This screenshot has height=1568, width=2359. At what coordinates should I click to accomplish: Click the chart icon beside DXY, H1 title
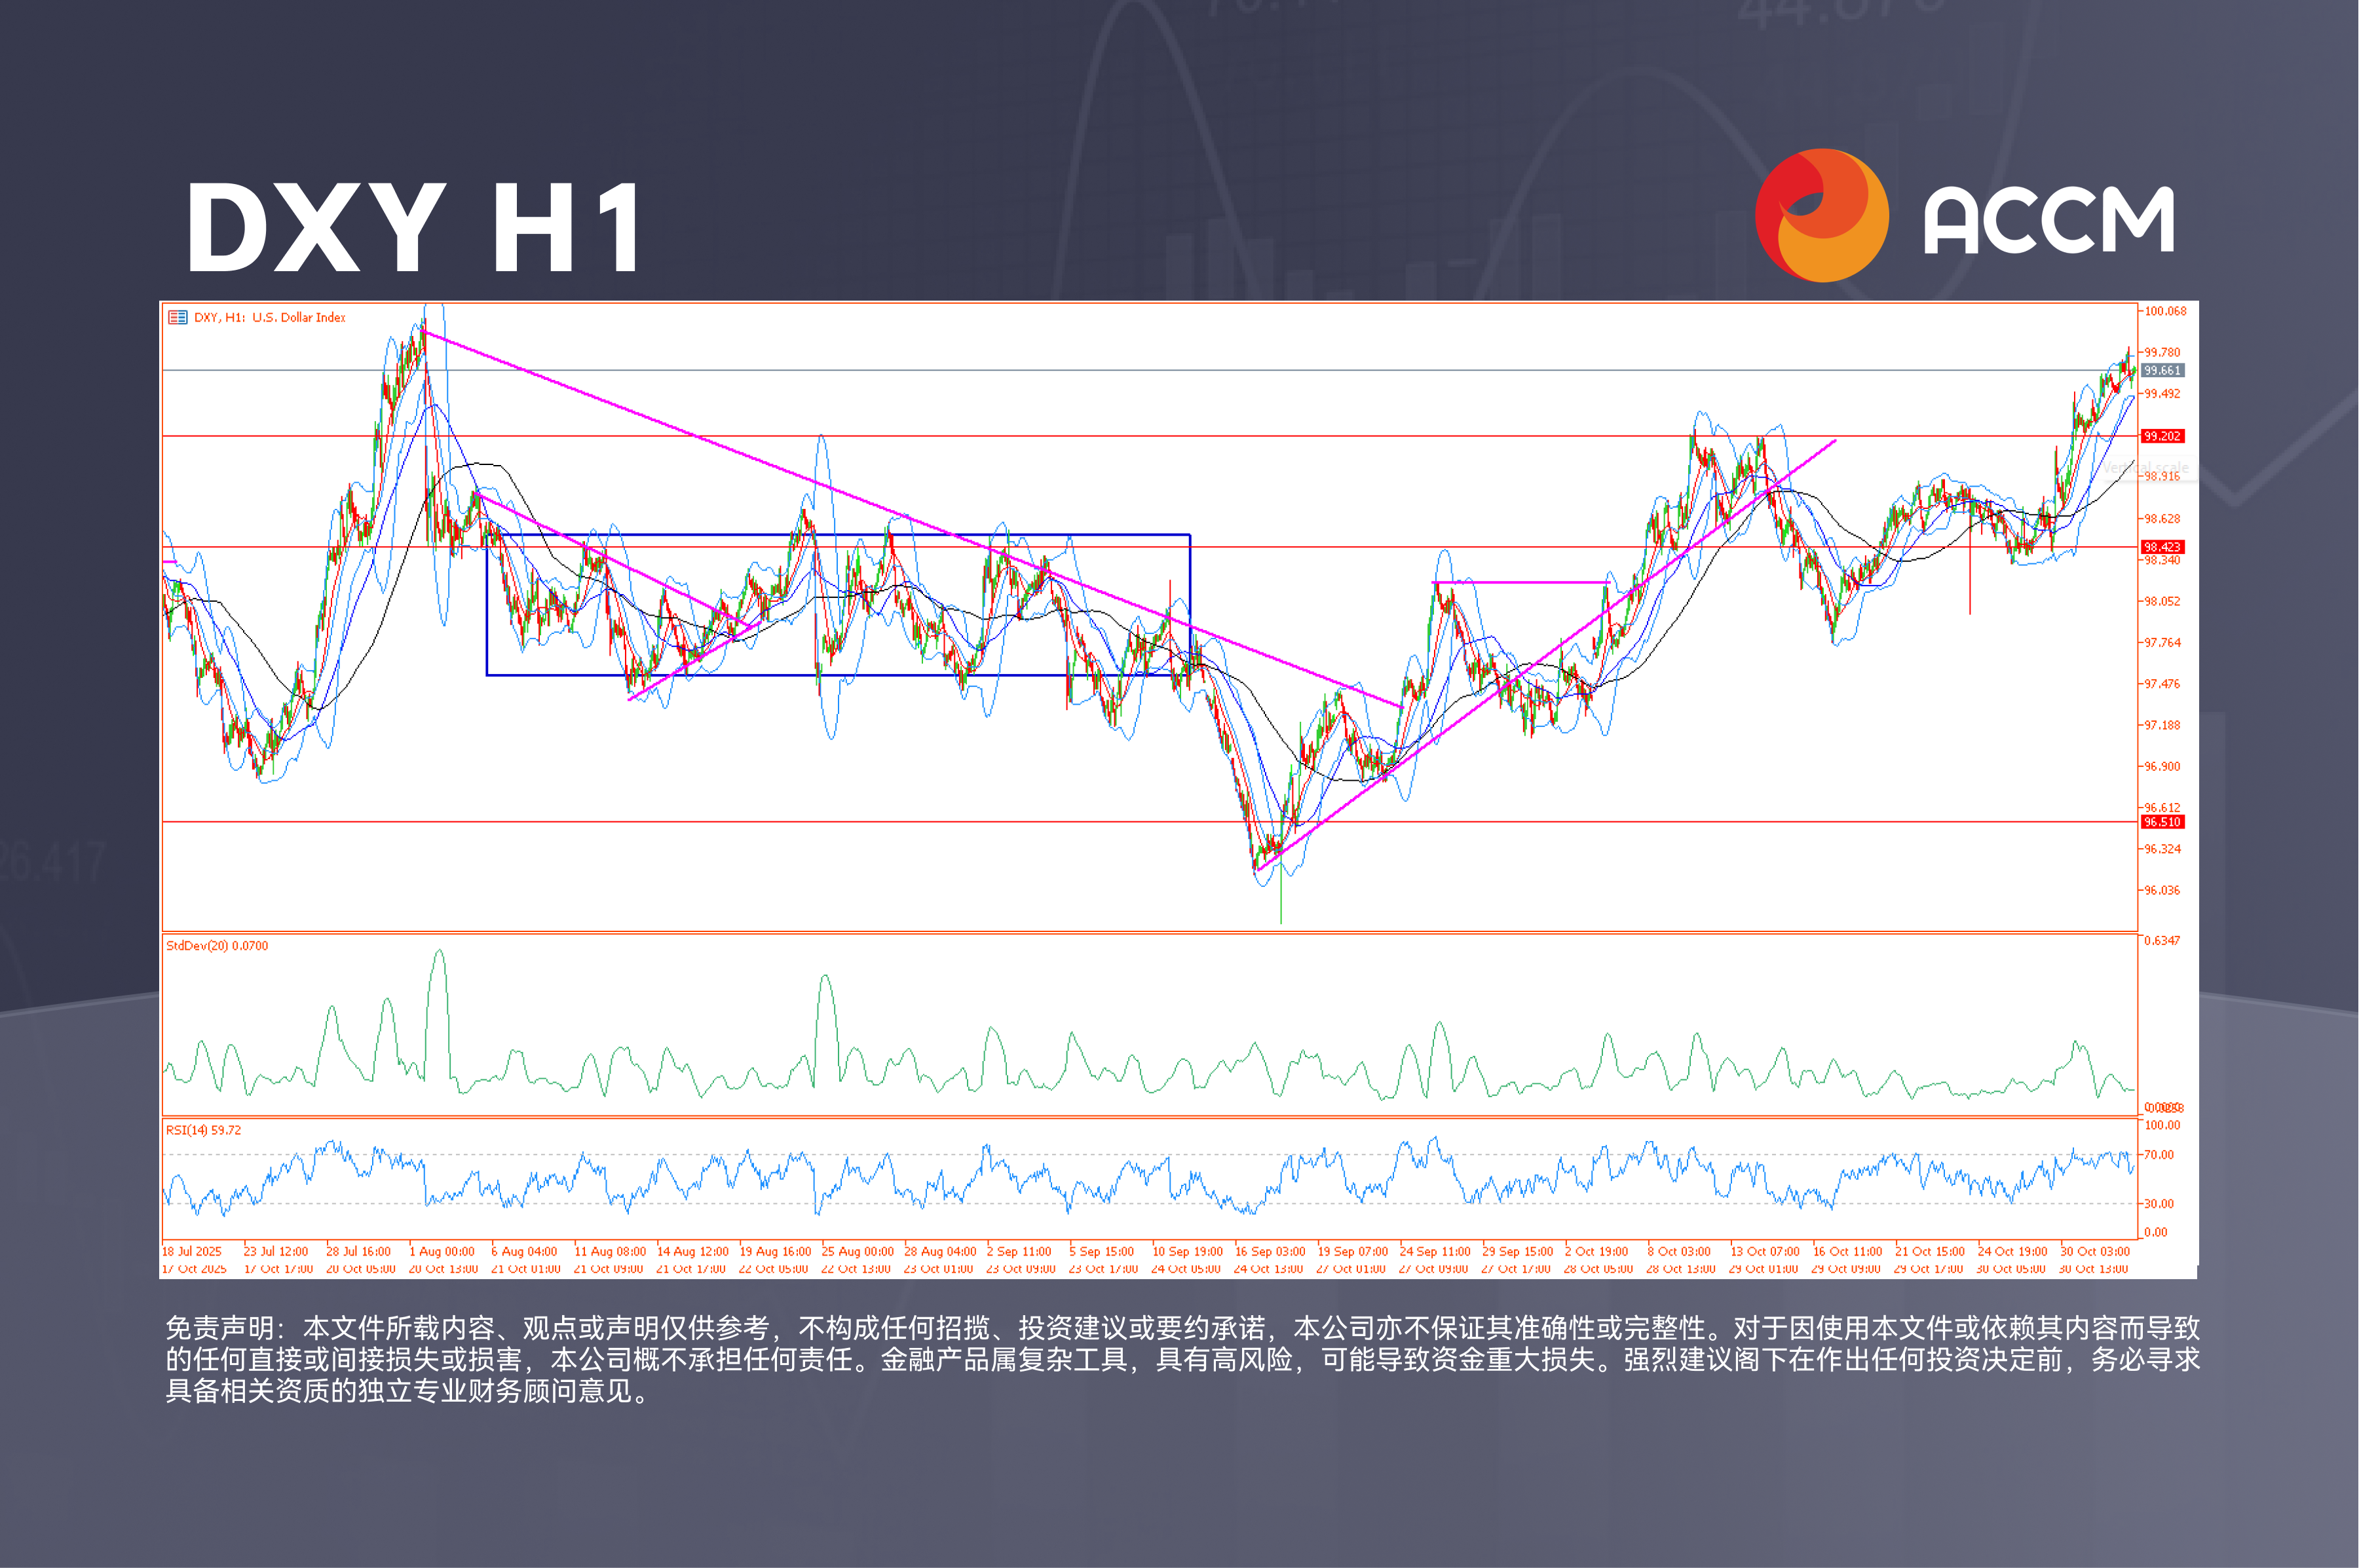point(178,317)
